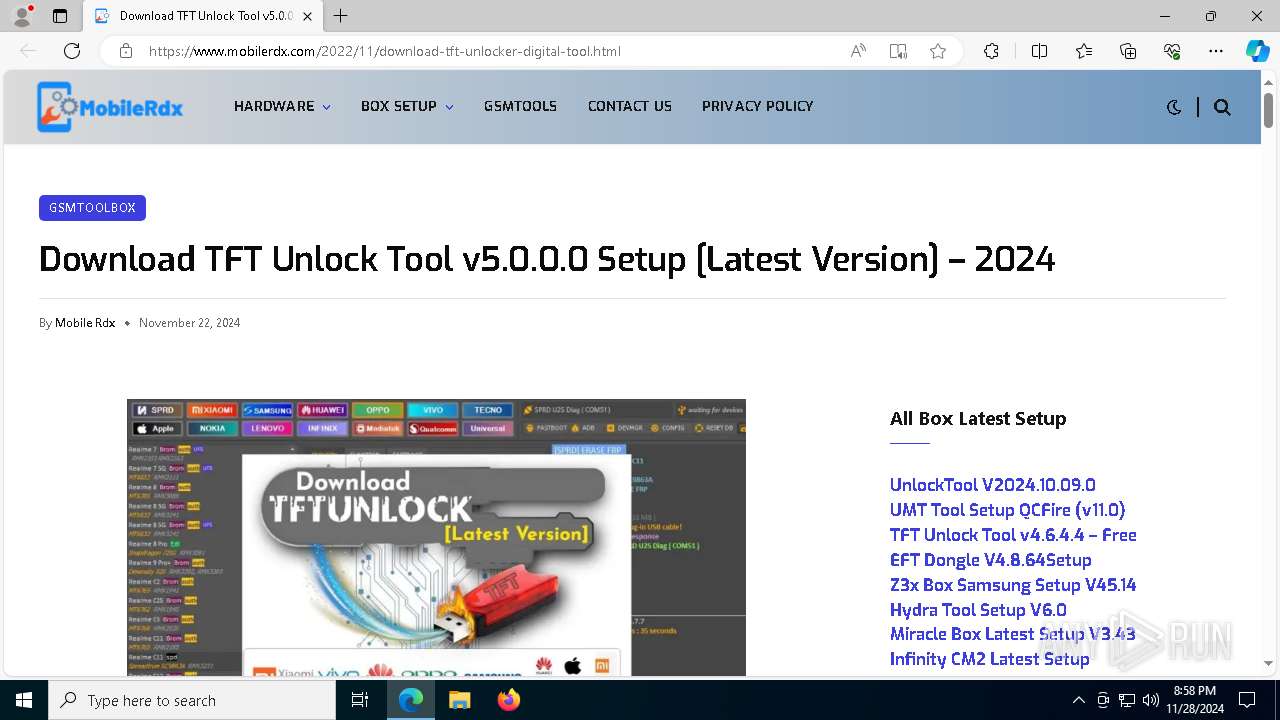Screen dimensions: 1280x720
Task: Open the PRIVACY POLICY page
Action: [757, 106]
